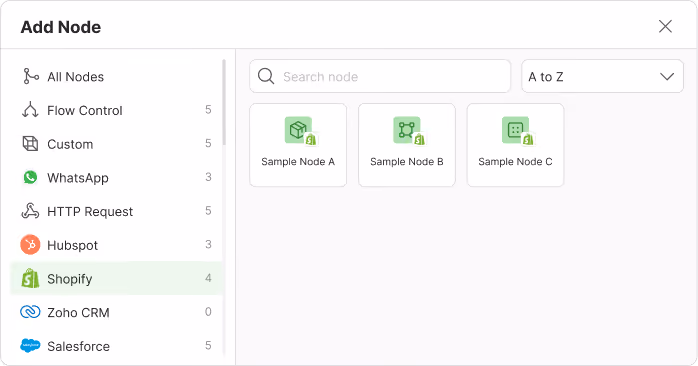Click the Sample Node A package icon
The image size is (698, 366).
pyautogui.click(x=298, y=130)
